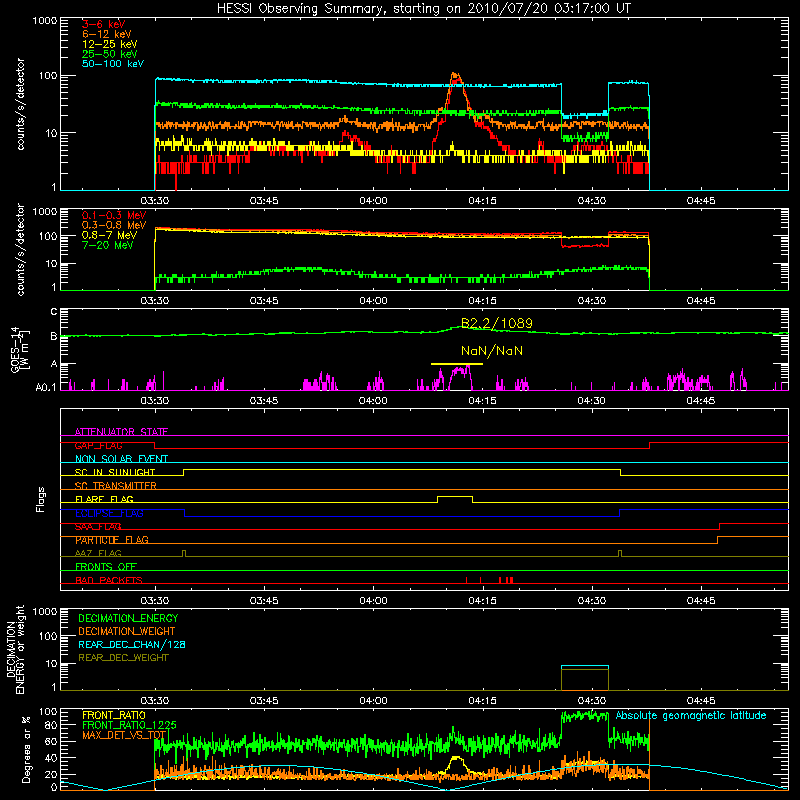Select the BAD_PACKETS flag label
The image size is (800, 800).
[x=109, y=580]
